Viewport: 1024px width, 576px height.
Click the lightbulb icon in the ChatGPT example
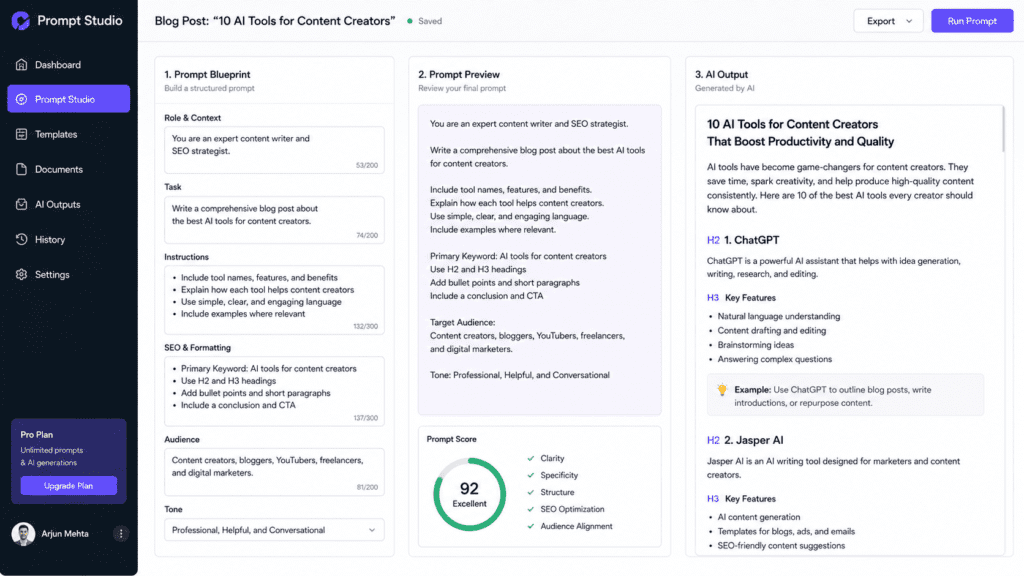722,390
